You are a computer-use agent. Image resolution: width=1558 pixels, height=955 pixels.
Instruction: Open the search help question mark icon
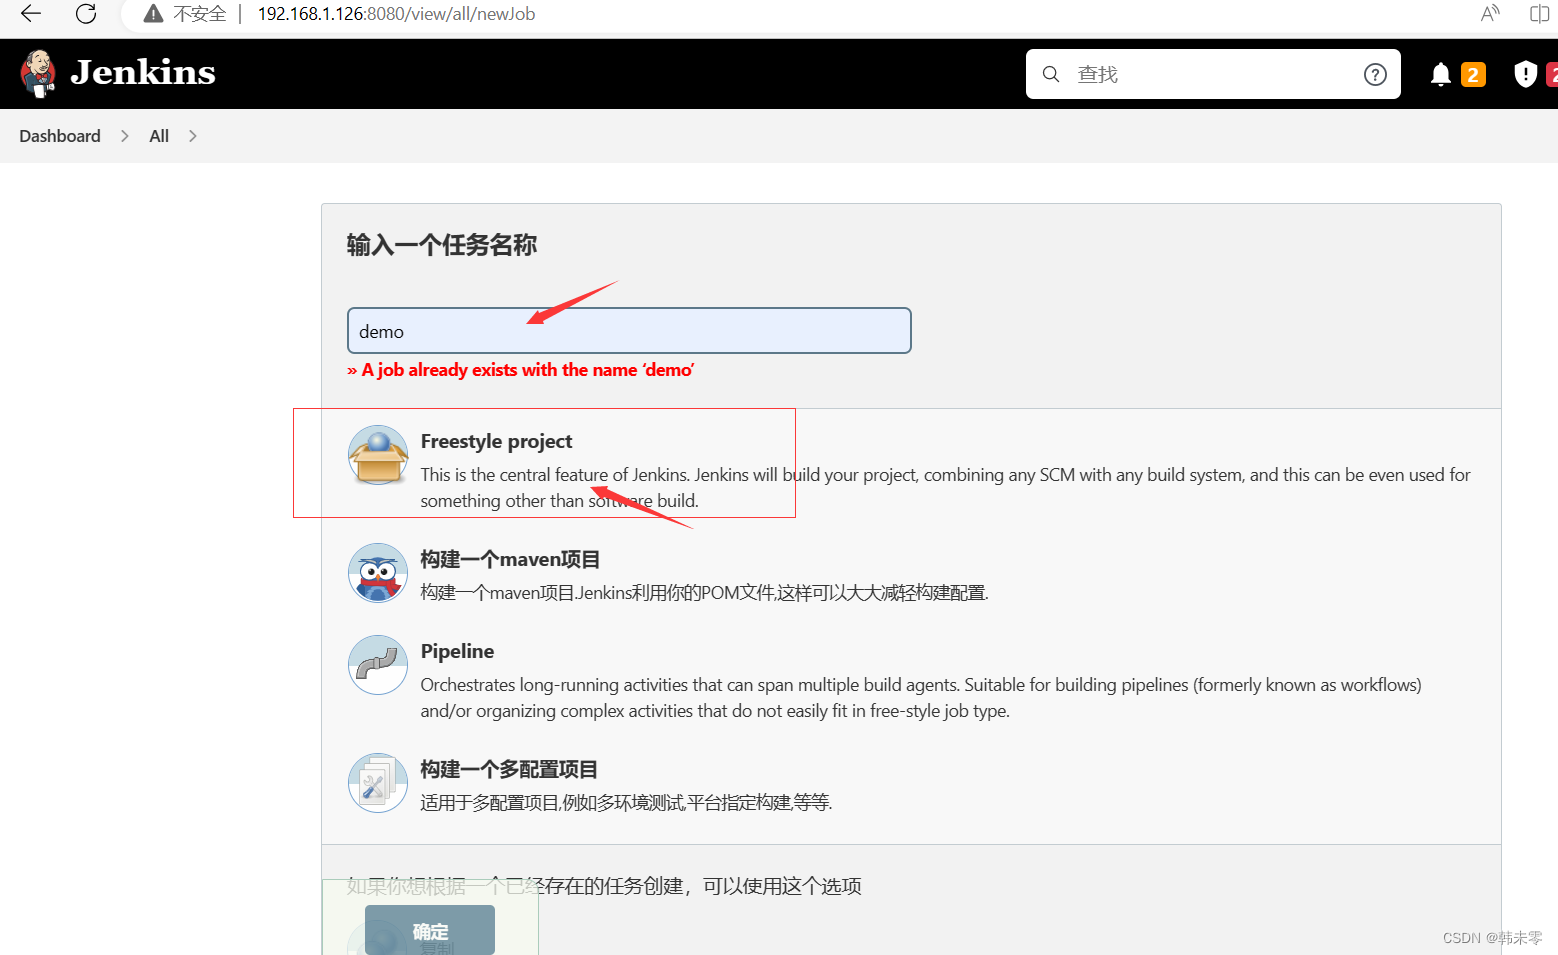1375,73
